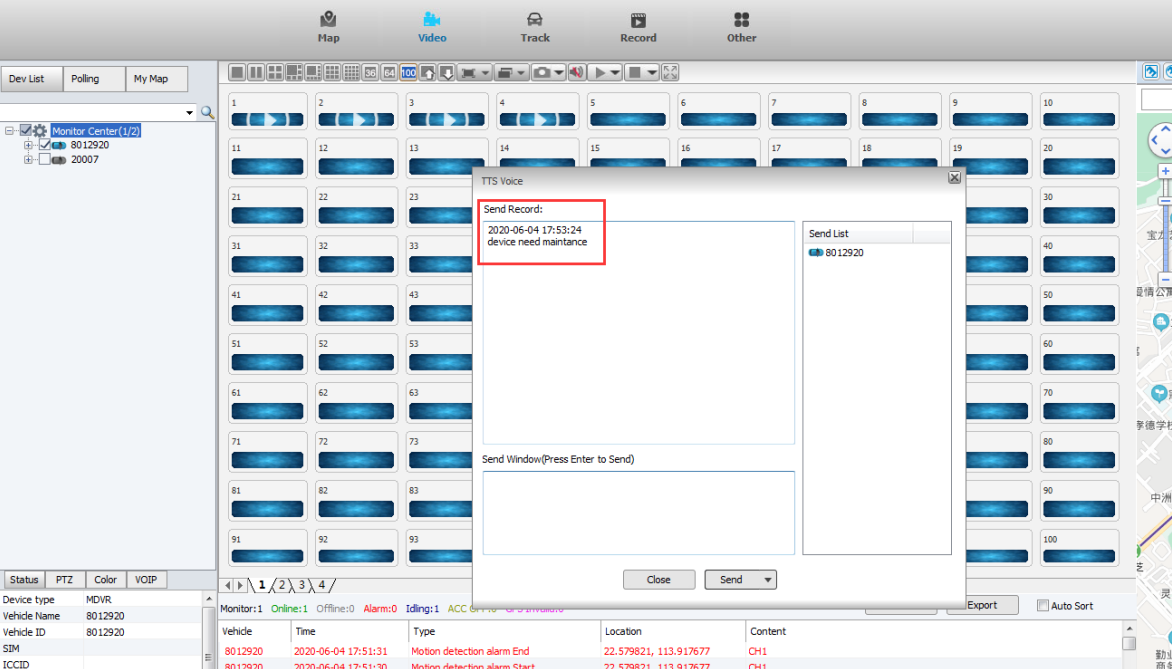1172x669 pixels.
Task: Click the cascading windows toolbar icon
Action: [x=505, y=73]
